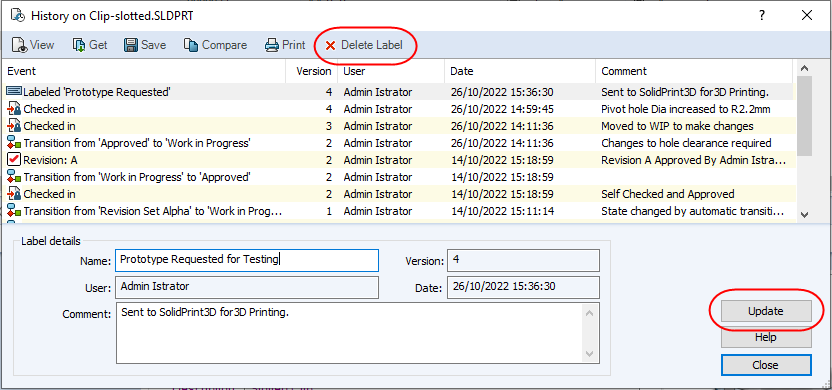Select the version 4 'Checked in' row

[x=400, y=109]
